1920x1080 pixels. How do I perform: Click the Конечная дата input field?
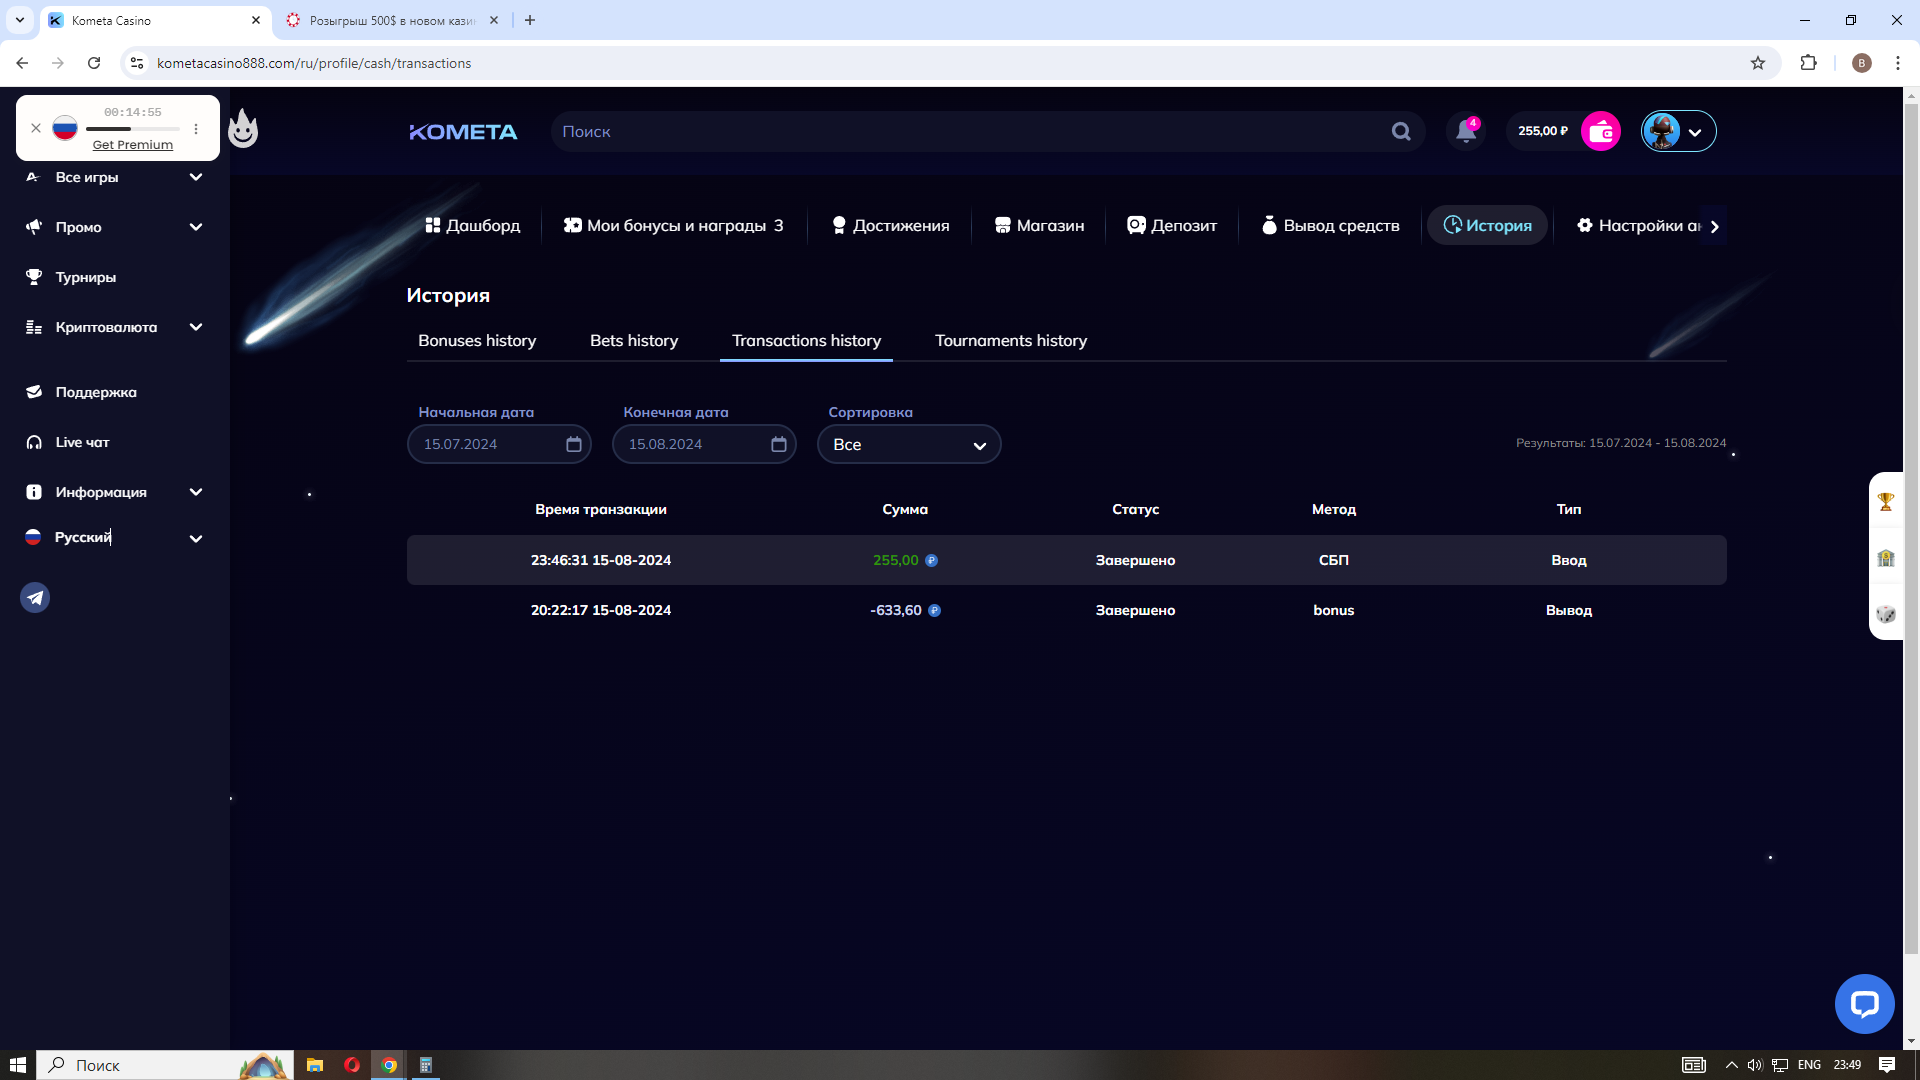(690, 444)
